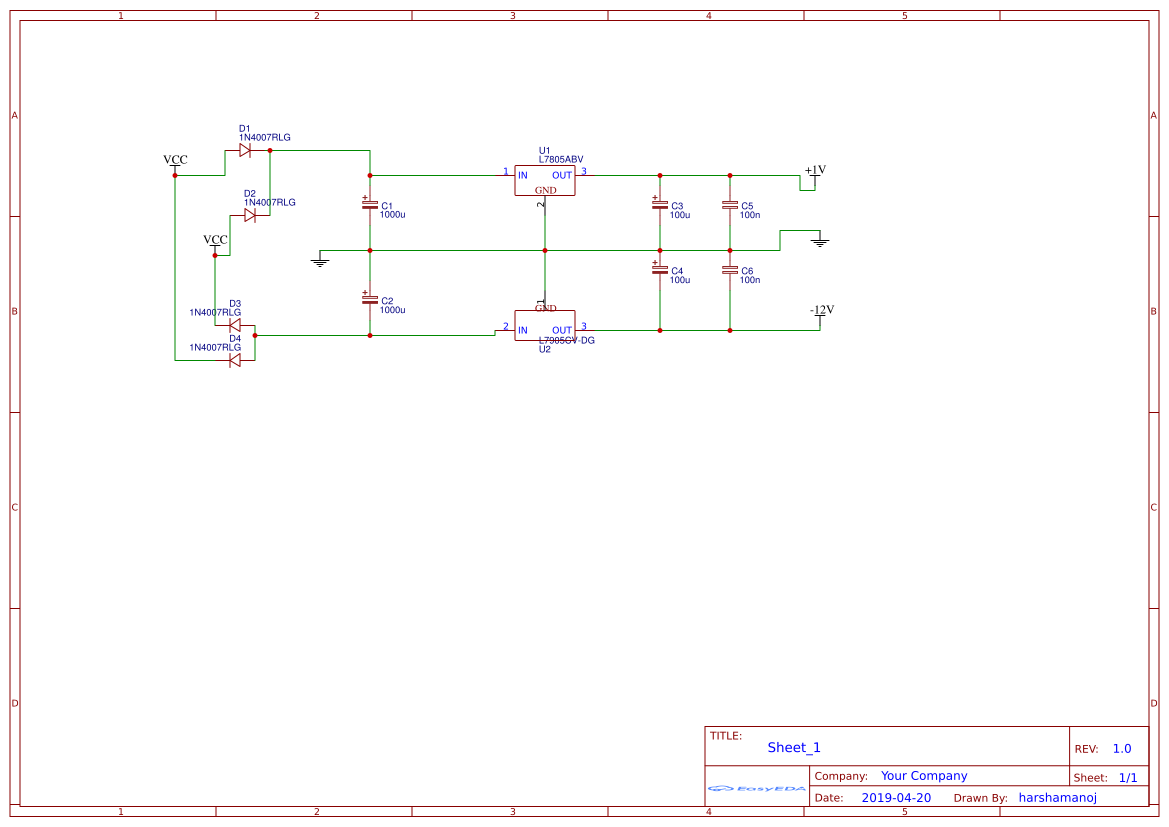This screenshot has height=827, width=1169.
Task: Click the harshamanoj drawn-by text
Action: pos(1057,797)
